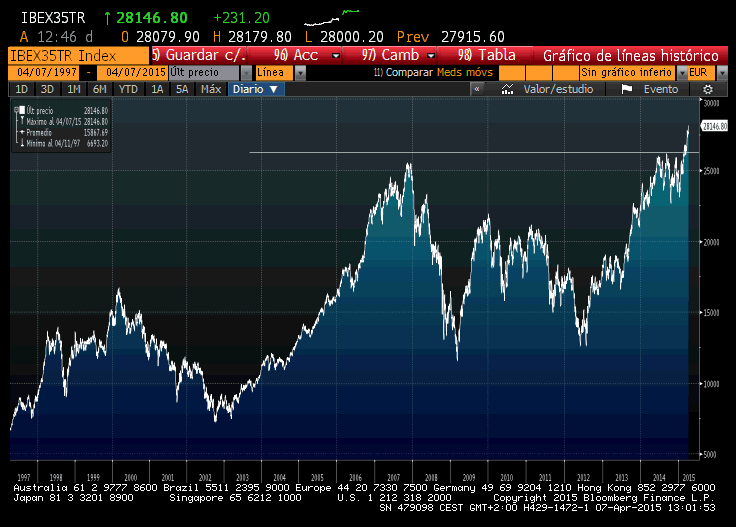This screenshot has height=527, width=736.
Task: Click the 97) Camb button
Action: [x=390, y=55]
